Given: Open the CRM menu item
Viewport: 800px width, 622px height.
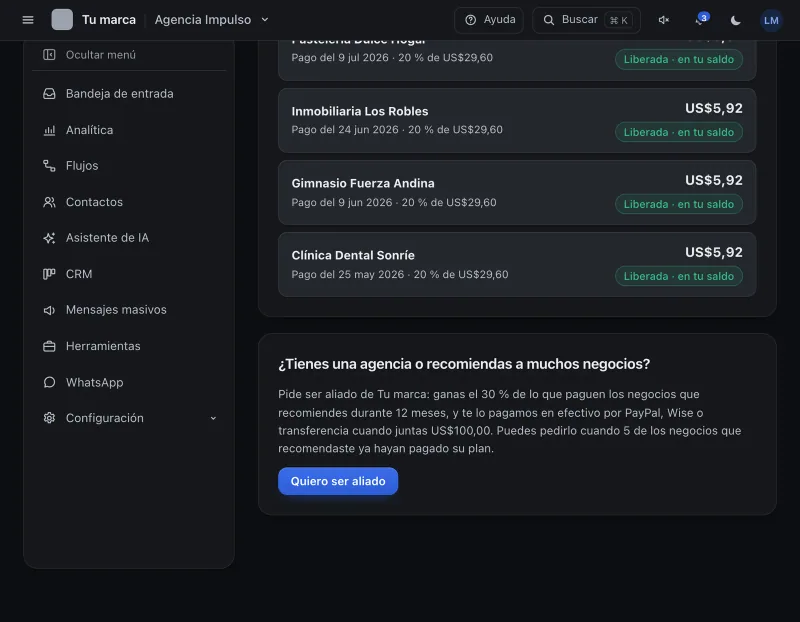Looking at the screenshot, I should point(129,274).
